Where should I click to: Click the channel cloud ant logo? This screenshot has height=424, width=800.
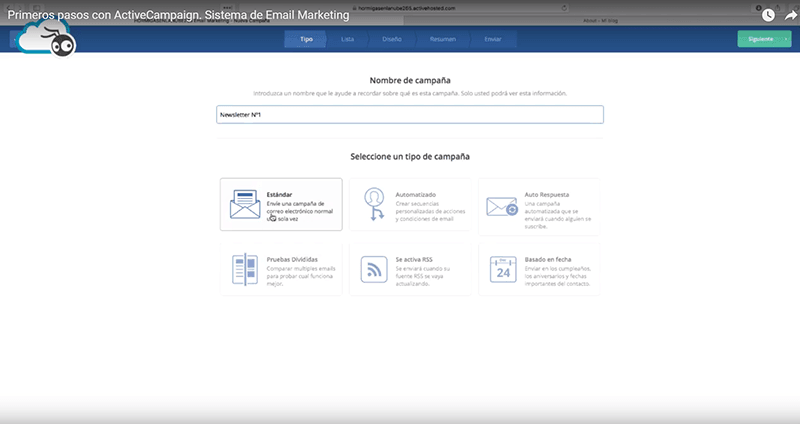point(46,39)
